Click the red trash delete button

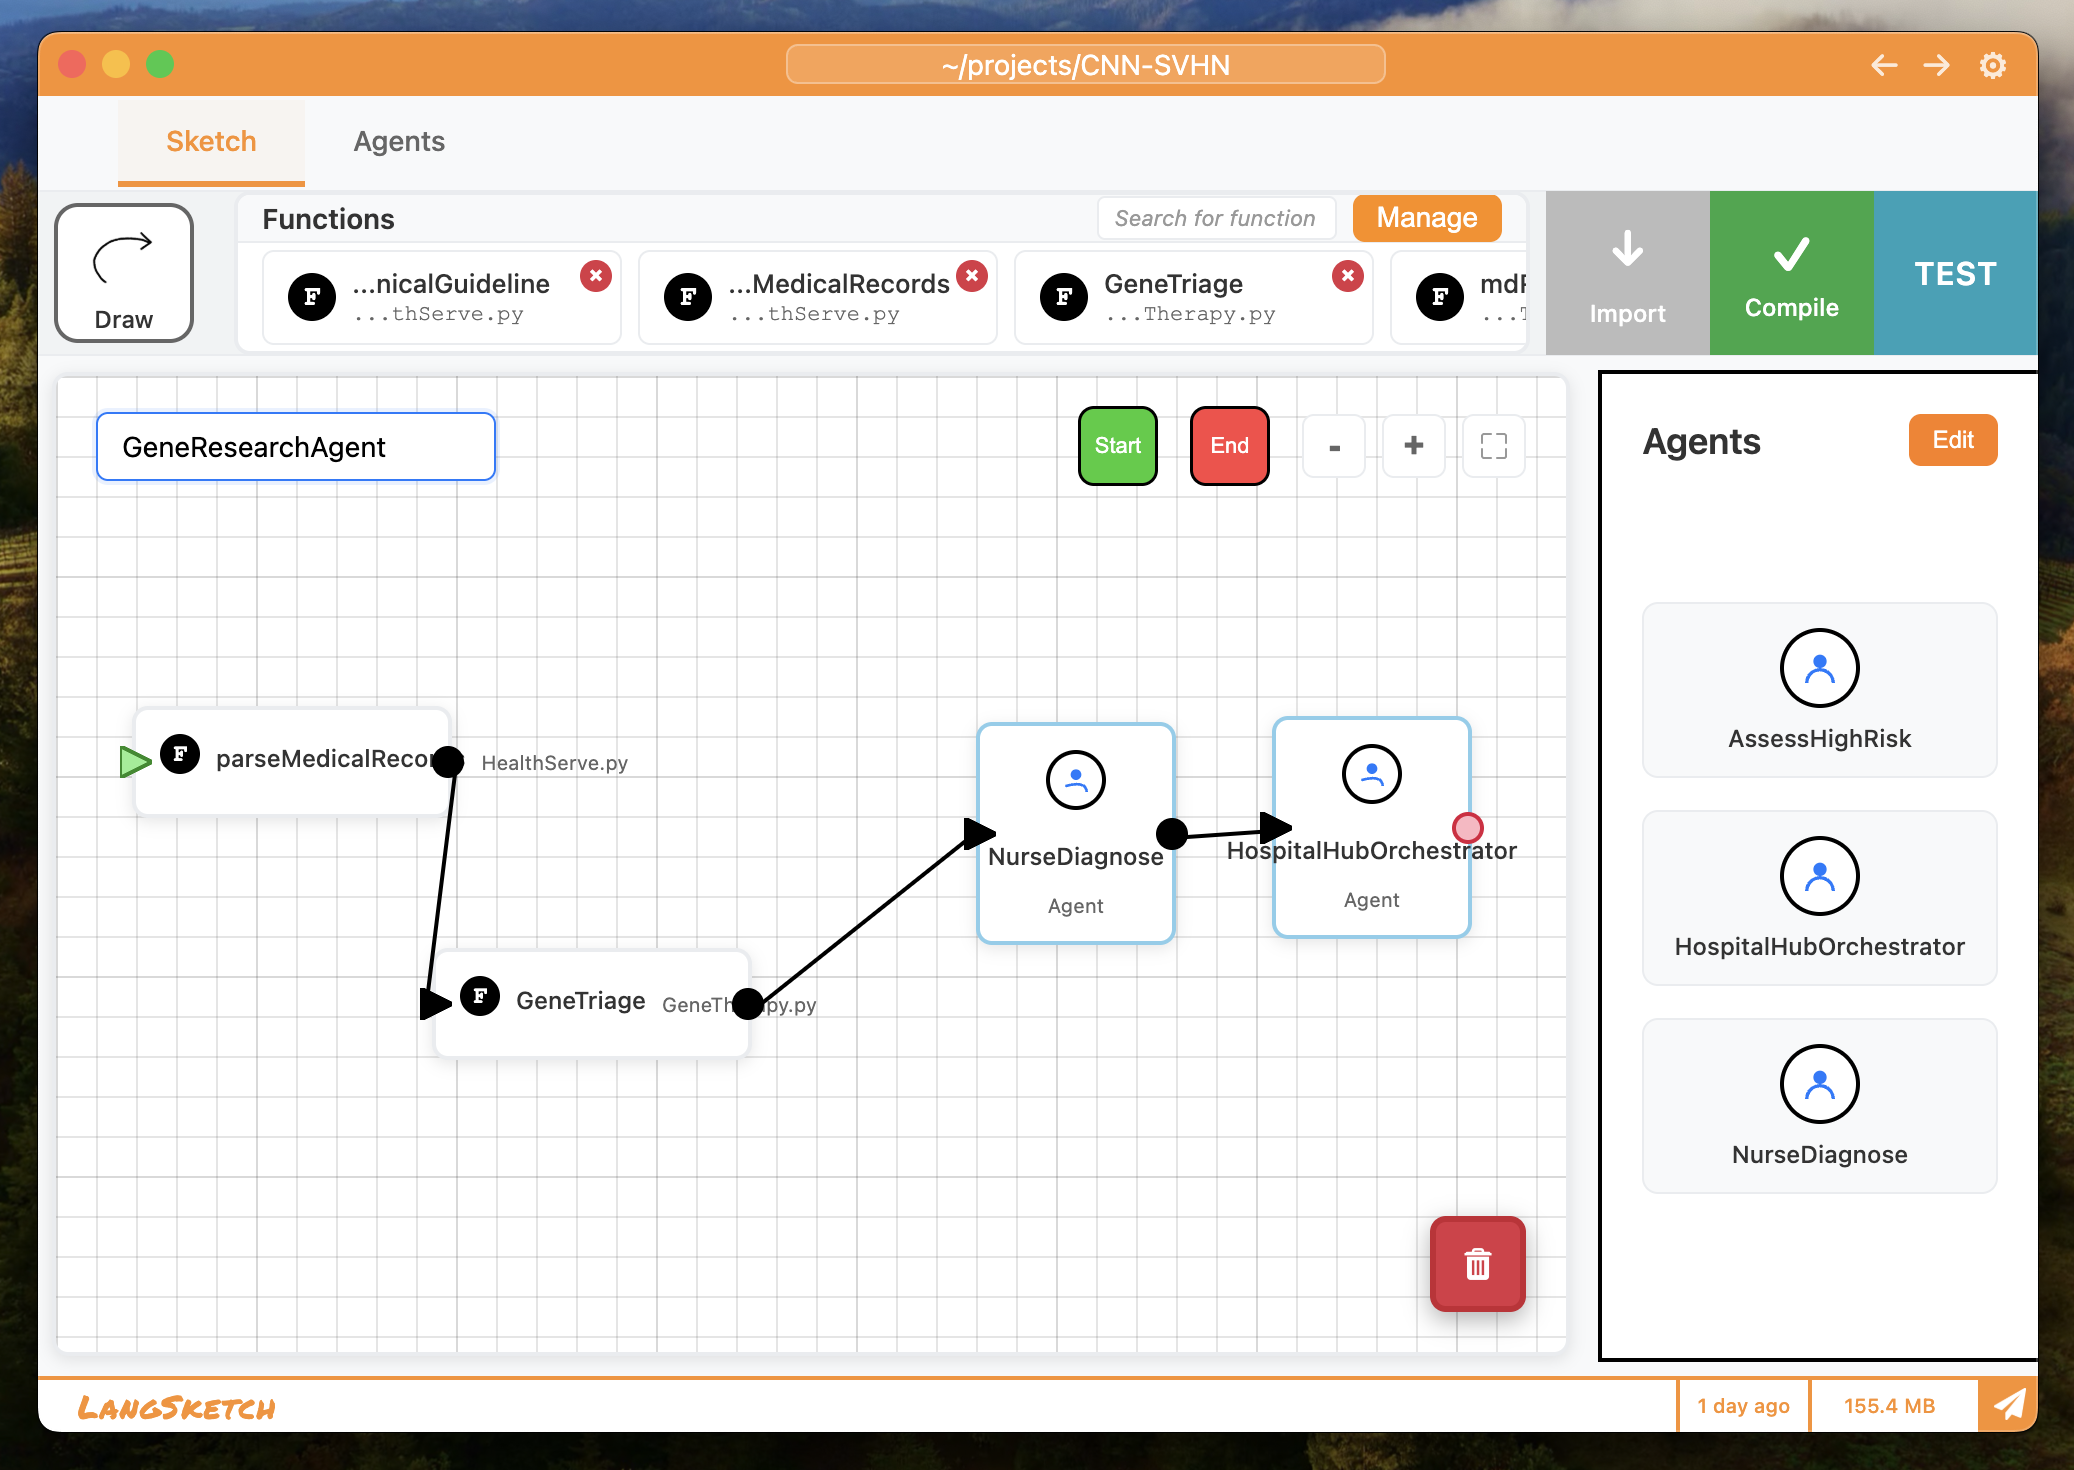pyautogui.click(x=1477, y=1264)
